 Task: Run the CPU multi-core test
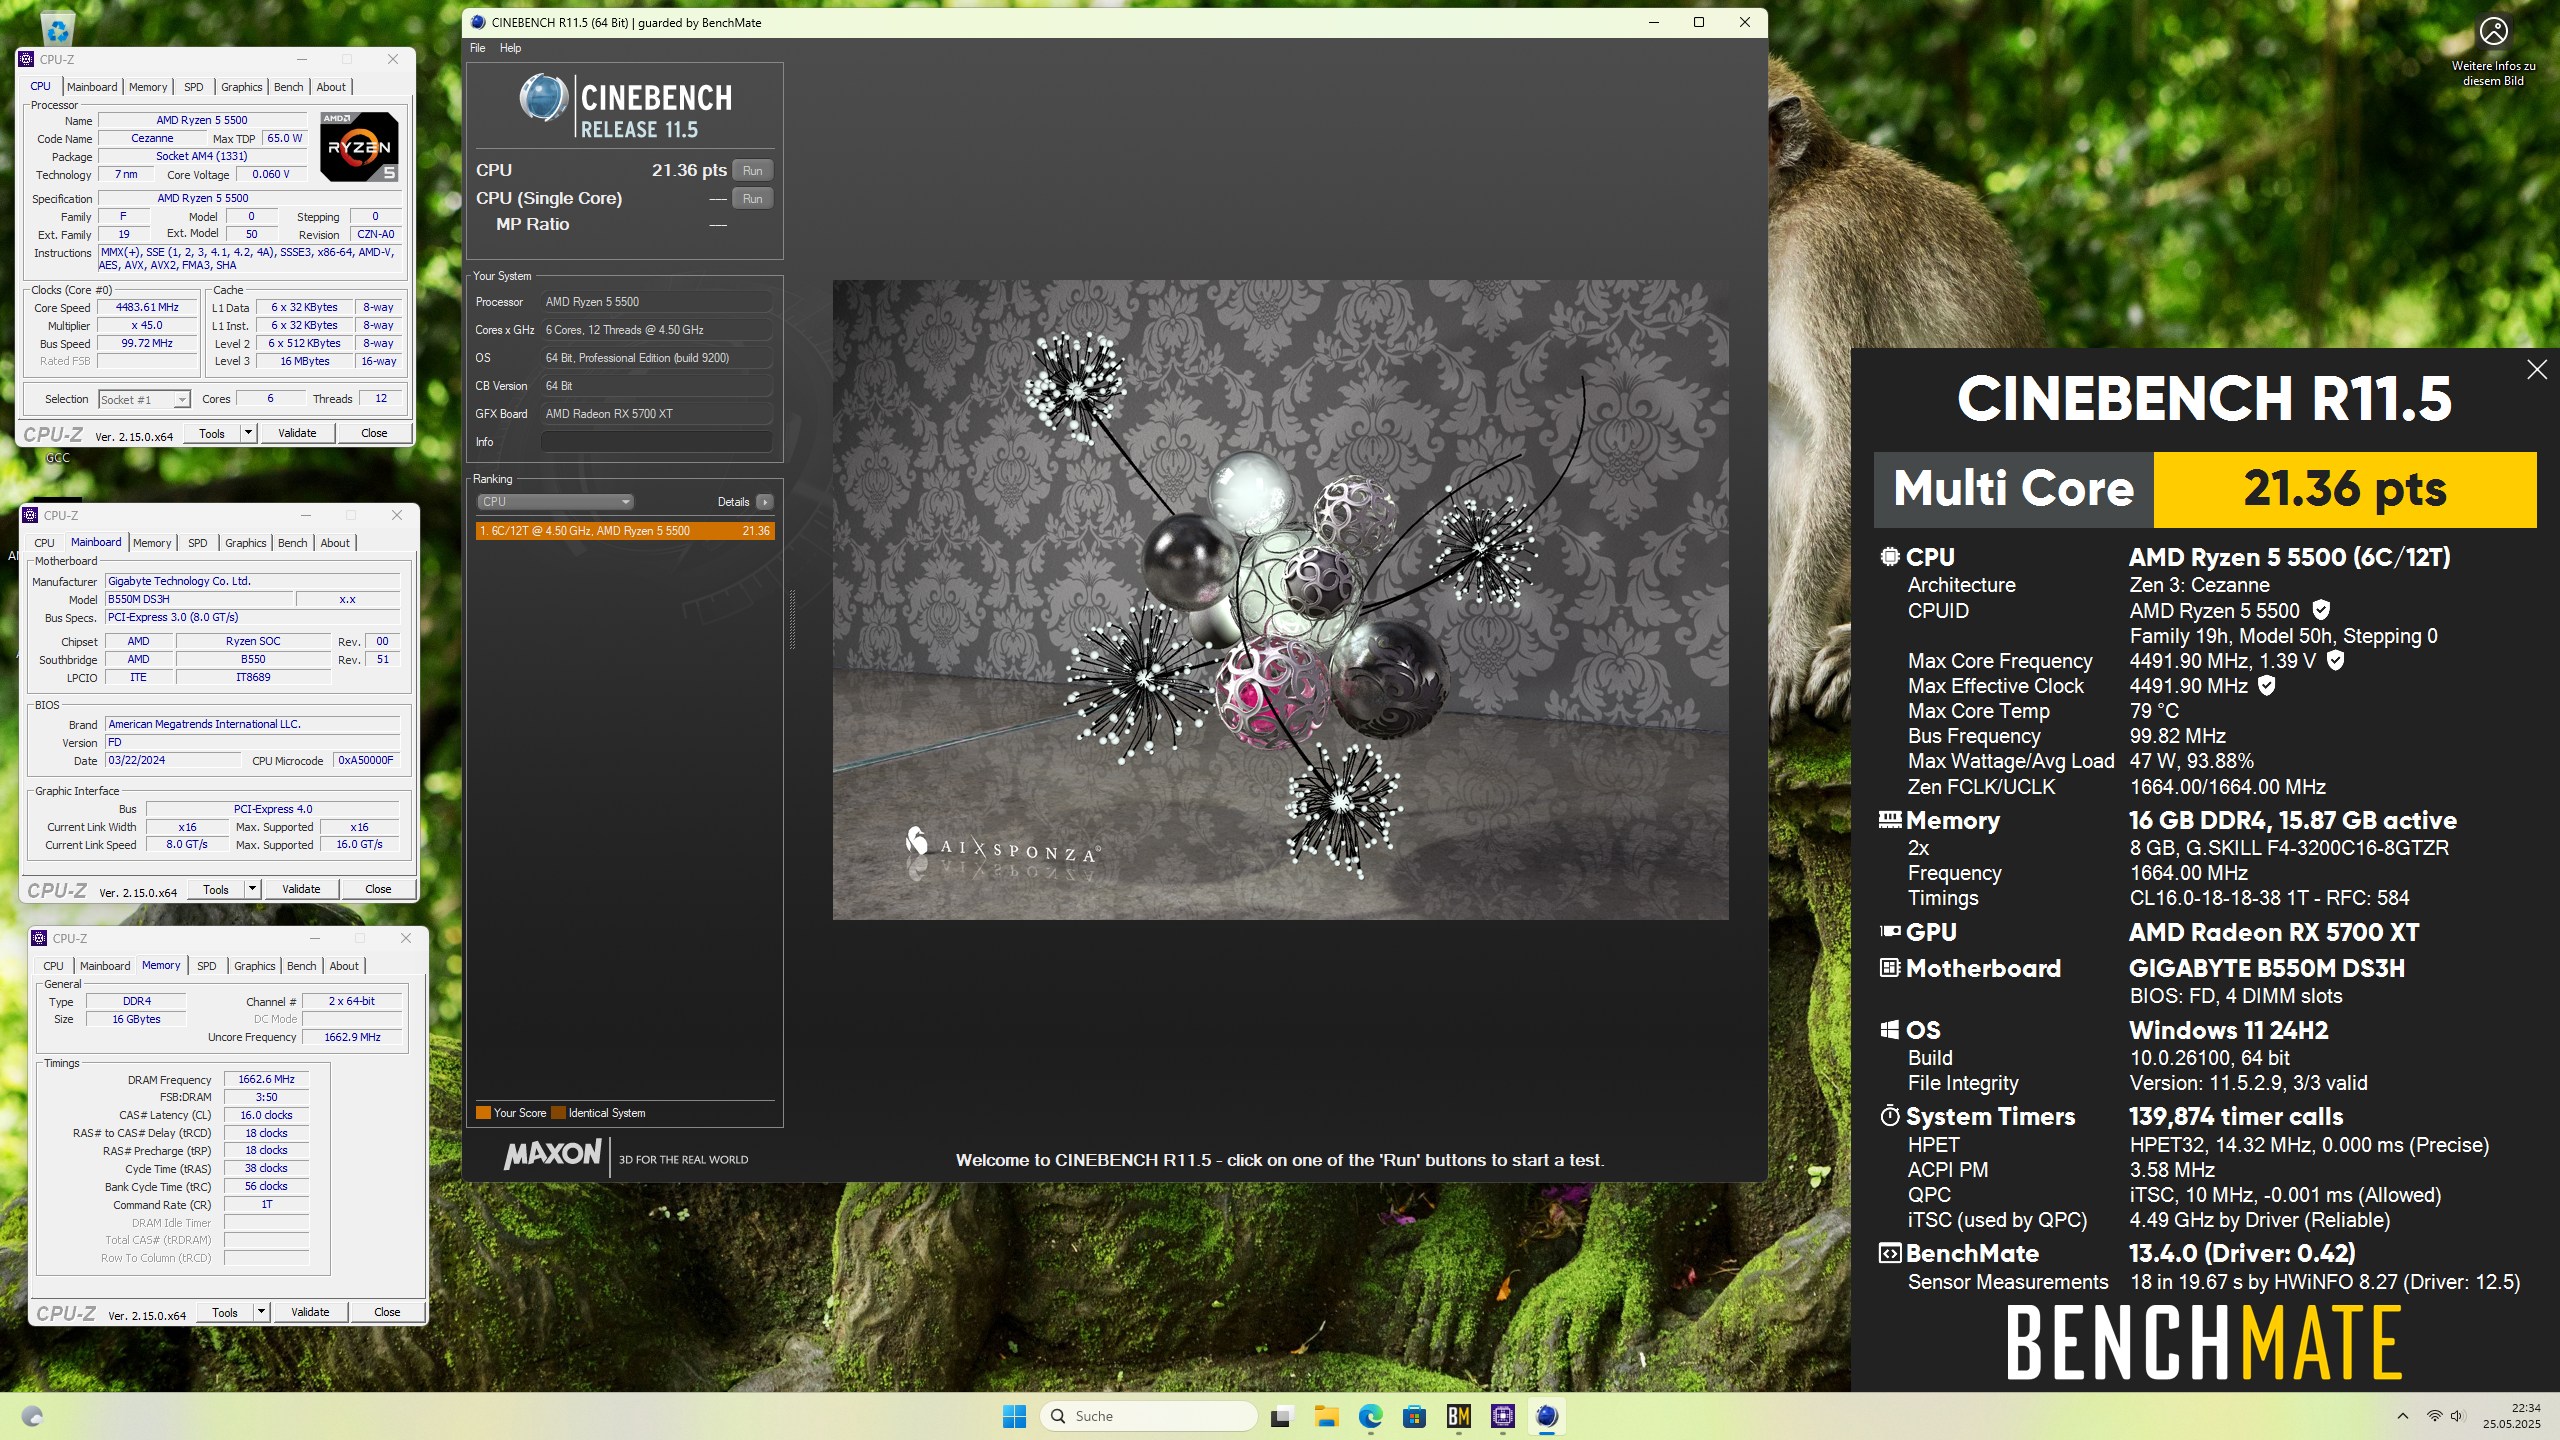tap(753, 171)
